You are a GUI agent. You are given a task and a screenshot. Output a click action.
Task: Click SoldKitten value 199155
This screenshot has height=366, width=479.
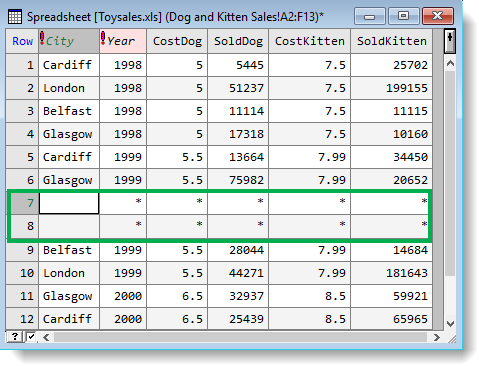click(x=392, y=88)
